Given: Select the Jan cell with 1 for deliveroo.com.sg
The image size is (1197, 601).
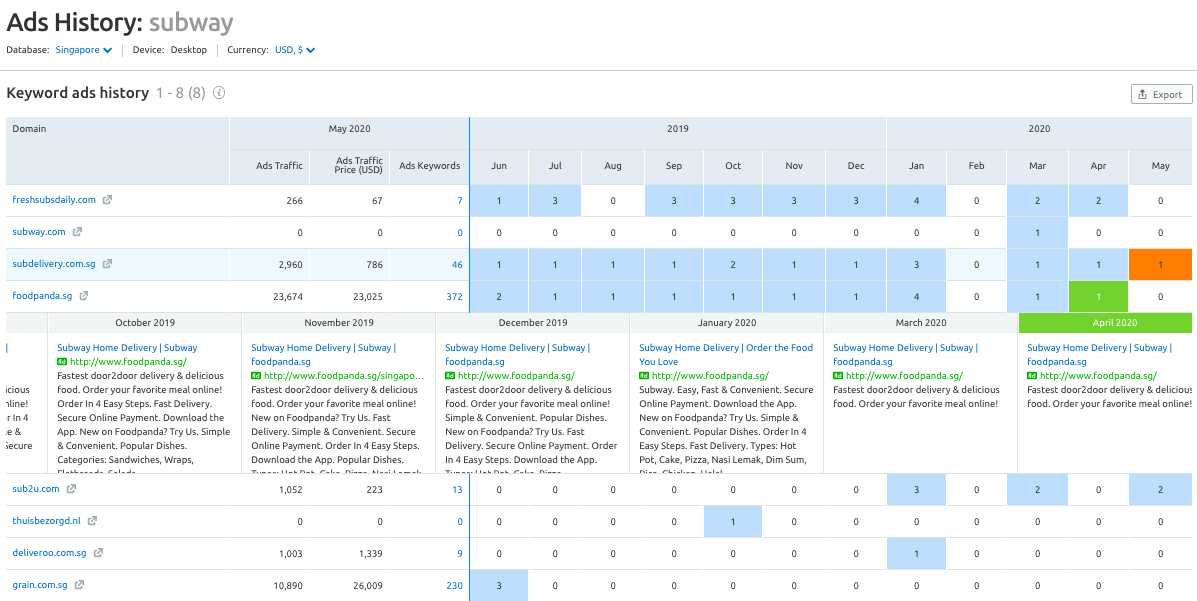Looking at the screenshot, I should pos(916,554).
